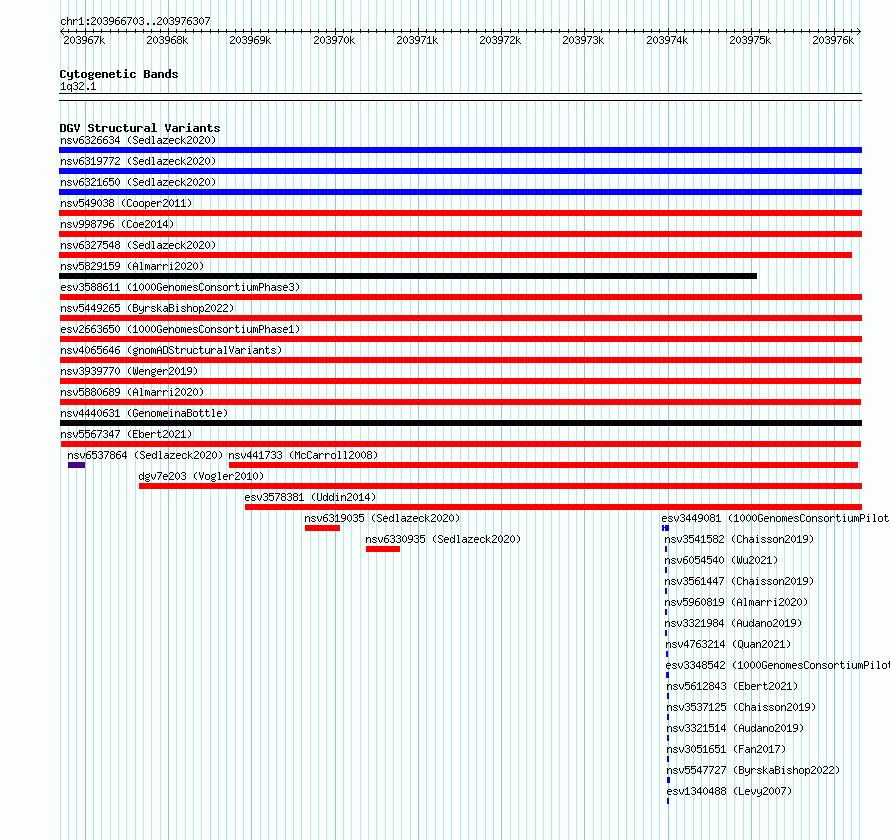The height and width of the screenshot is (840, 890).
Task: Open variant nsv6327548 (Sedlazeck2020) label
Action: 138,245
